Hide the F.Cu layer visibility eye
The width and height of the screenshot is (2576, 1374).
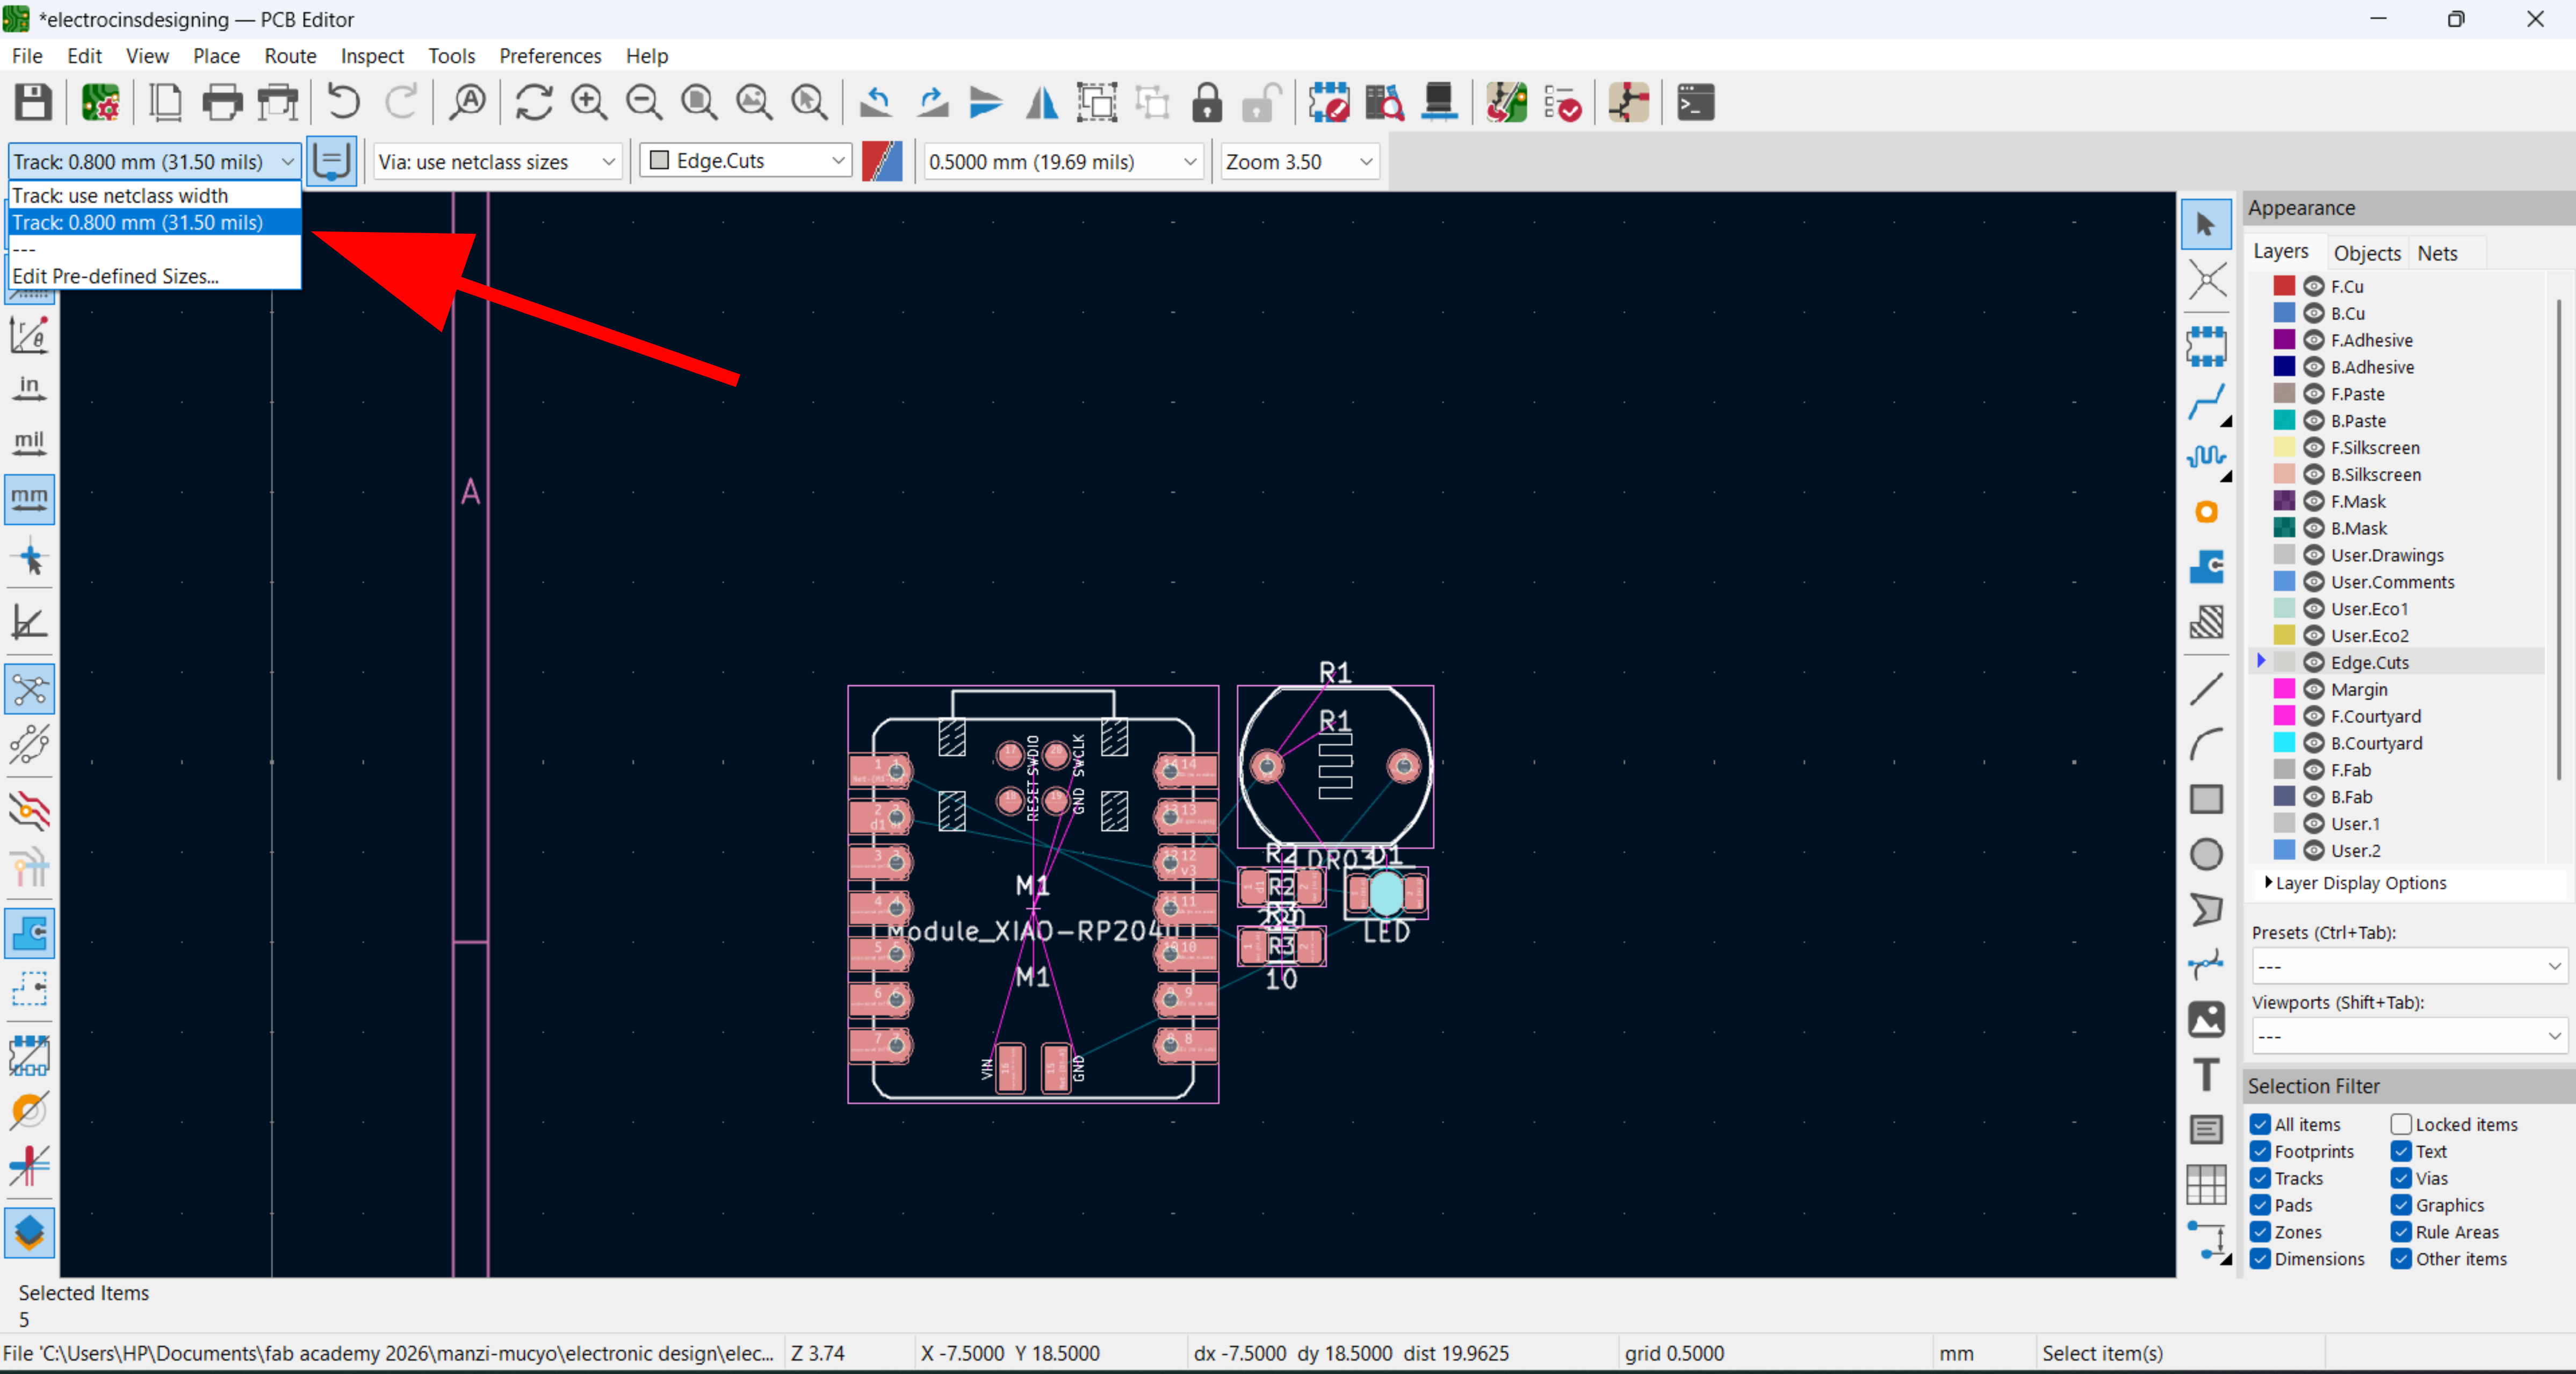coord(2313,286)
